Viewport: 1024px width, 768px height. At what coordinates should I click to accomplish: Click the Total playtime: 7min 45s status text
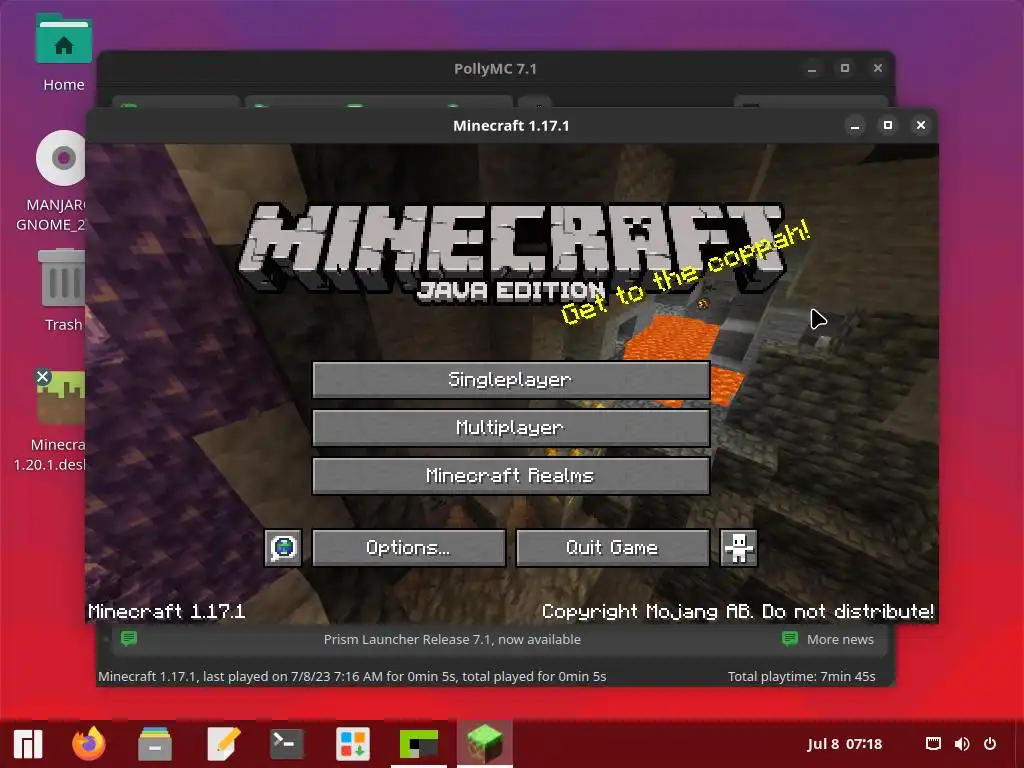point(801,677)
